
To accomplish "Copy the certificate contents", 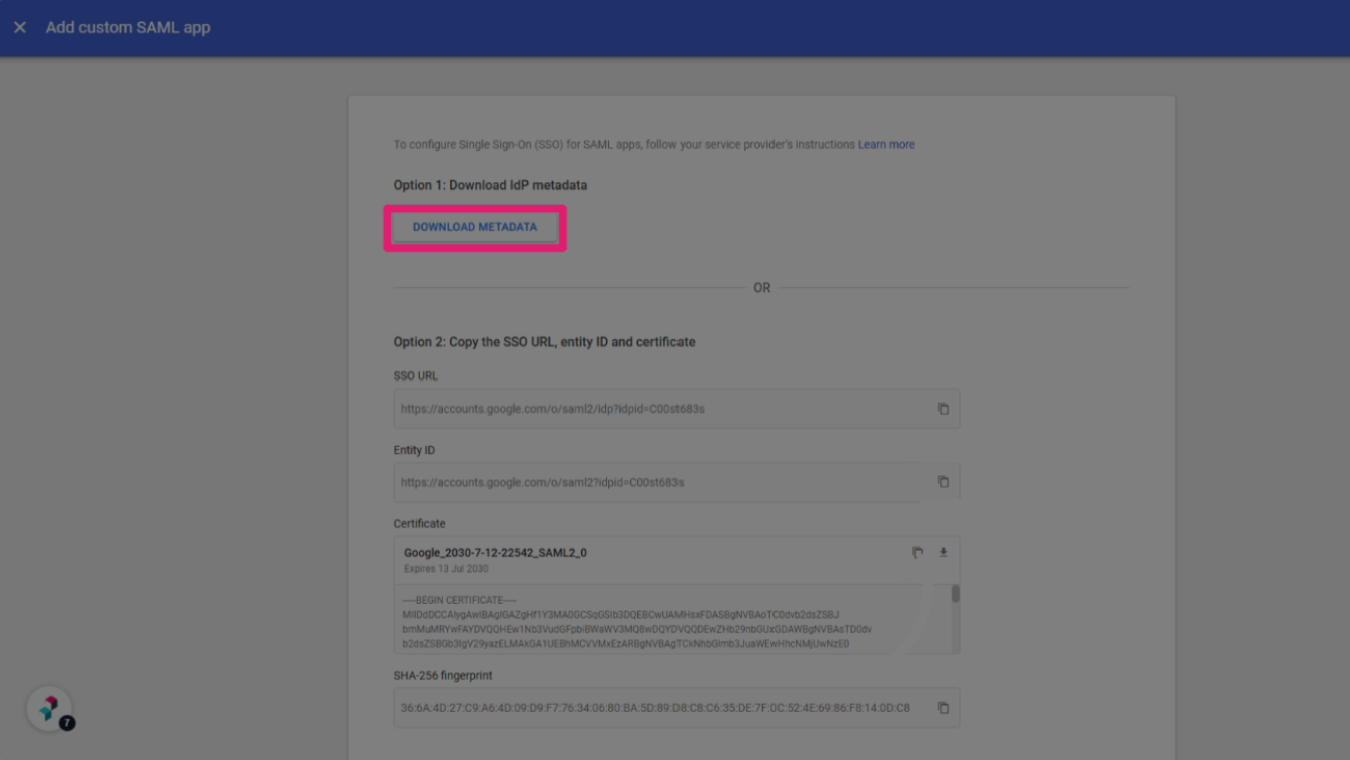I will [x=917, y=553].
